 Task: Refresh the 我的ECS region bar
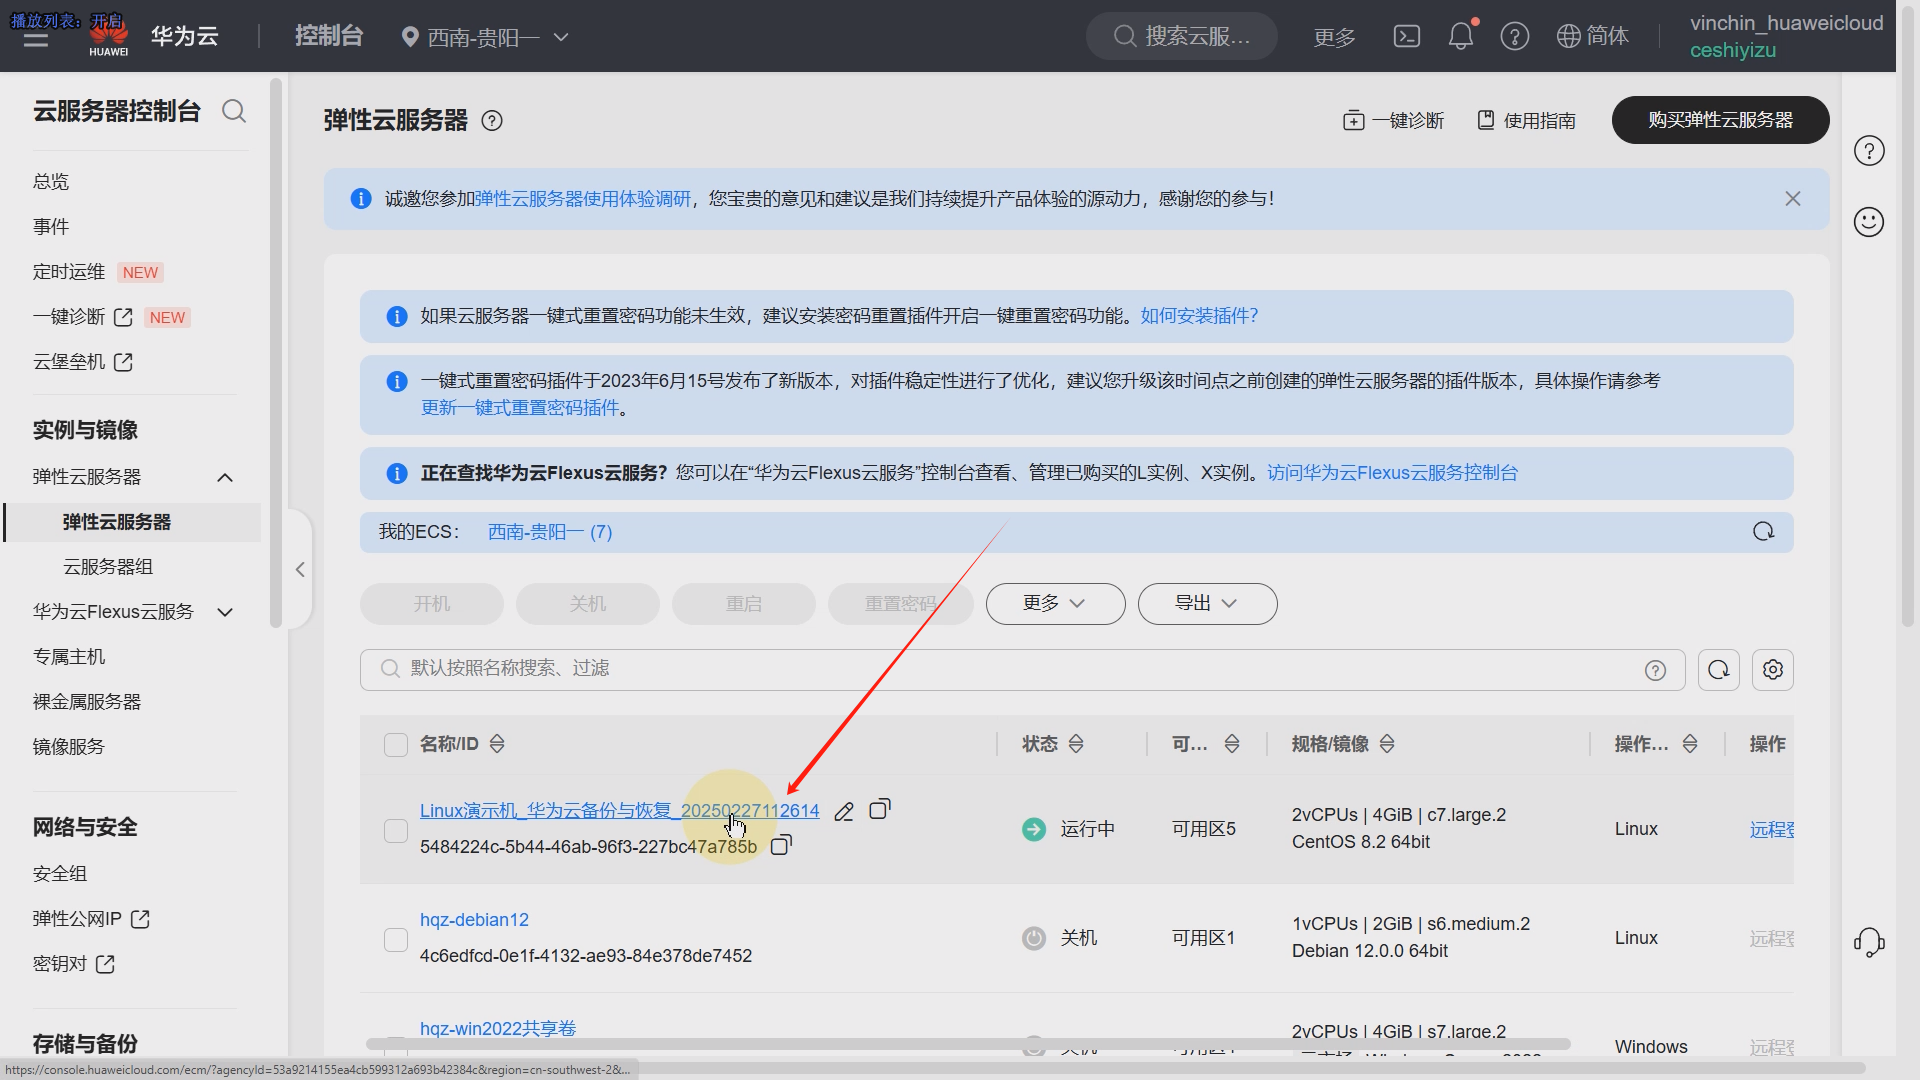(1763, 532)
